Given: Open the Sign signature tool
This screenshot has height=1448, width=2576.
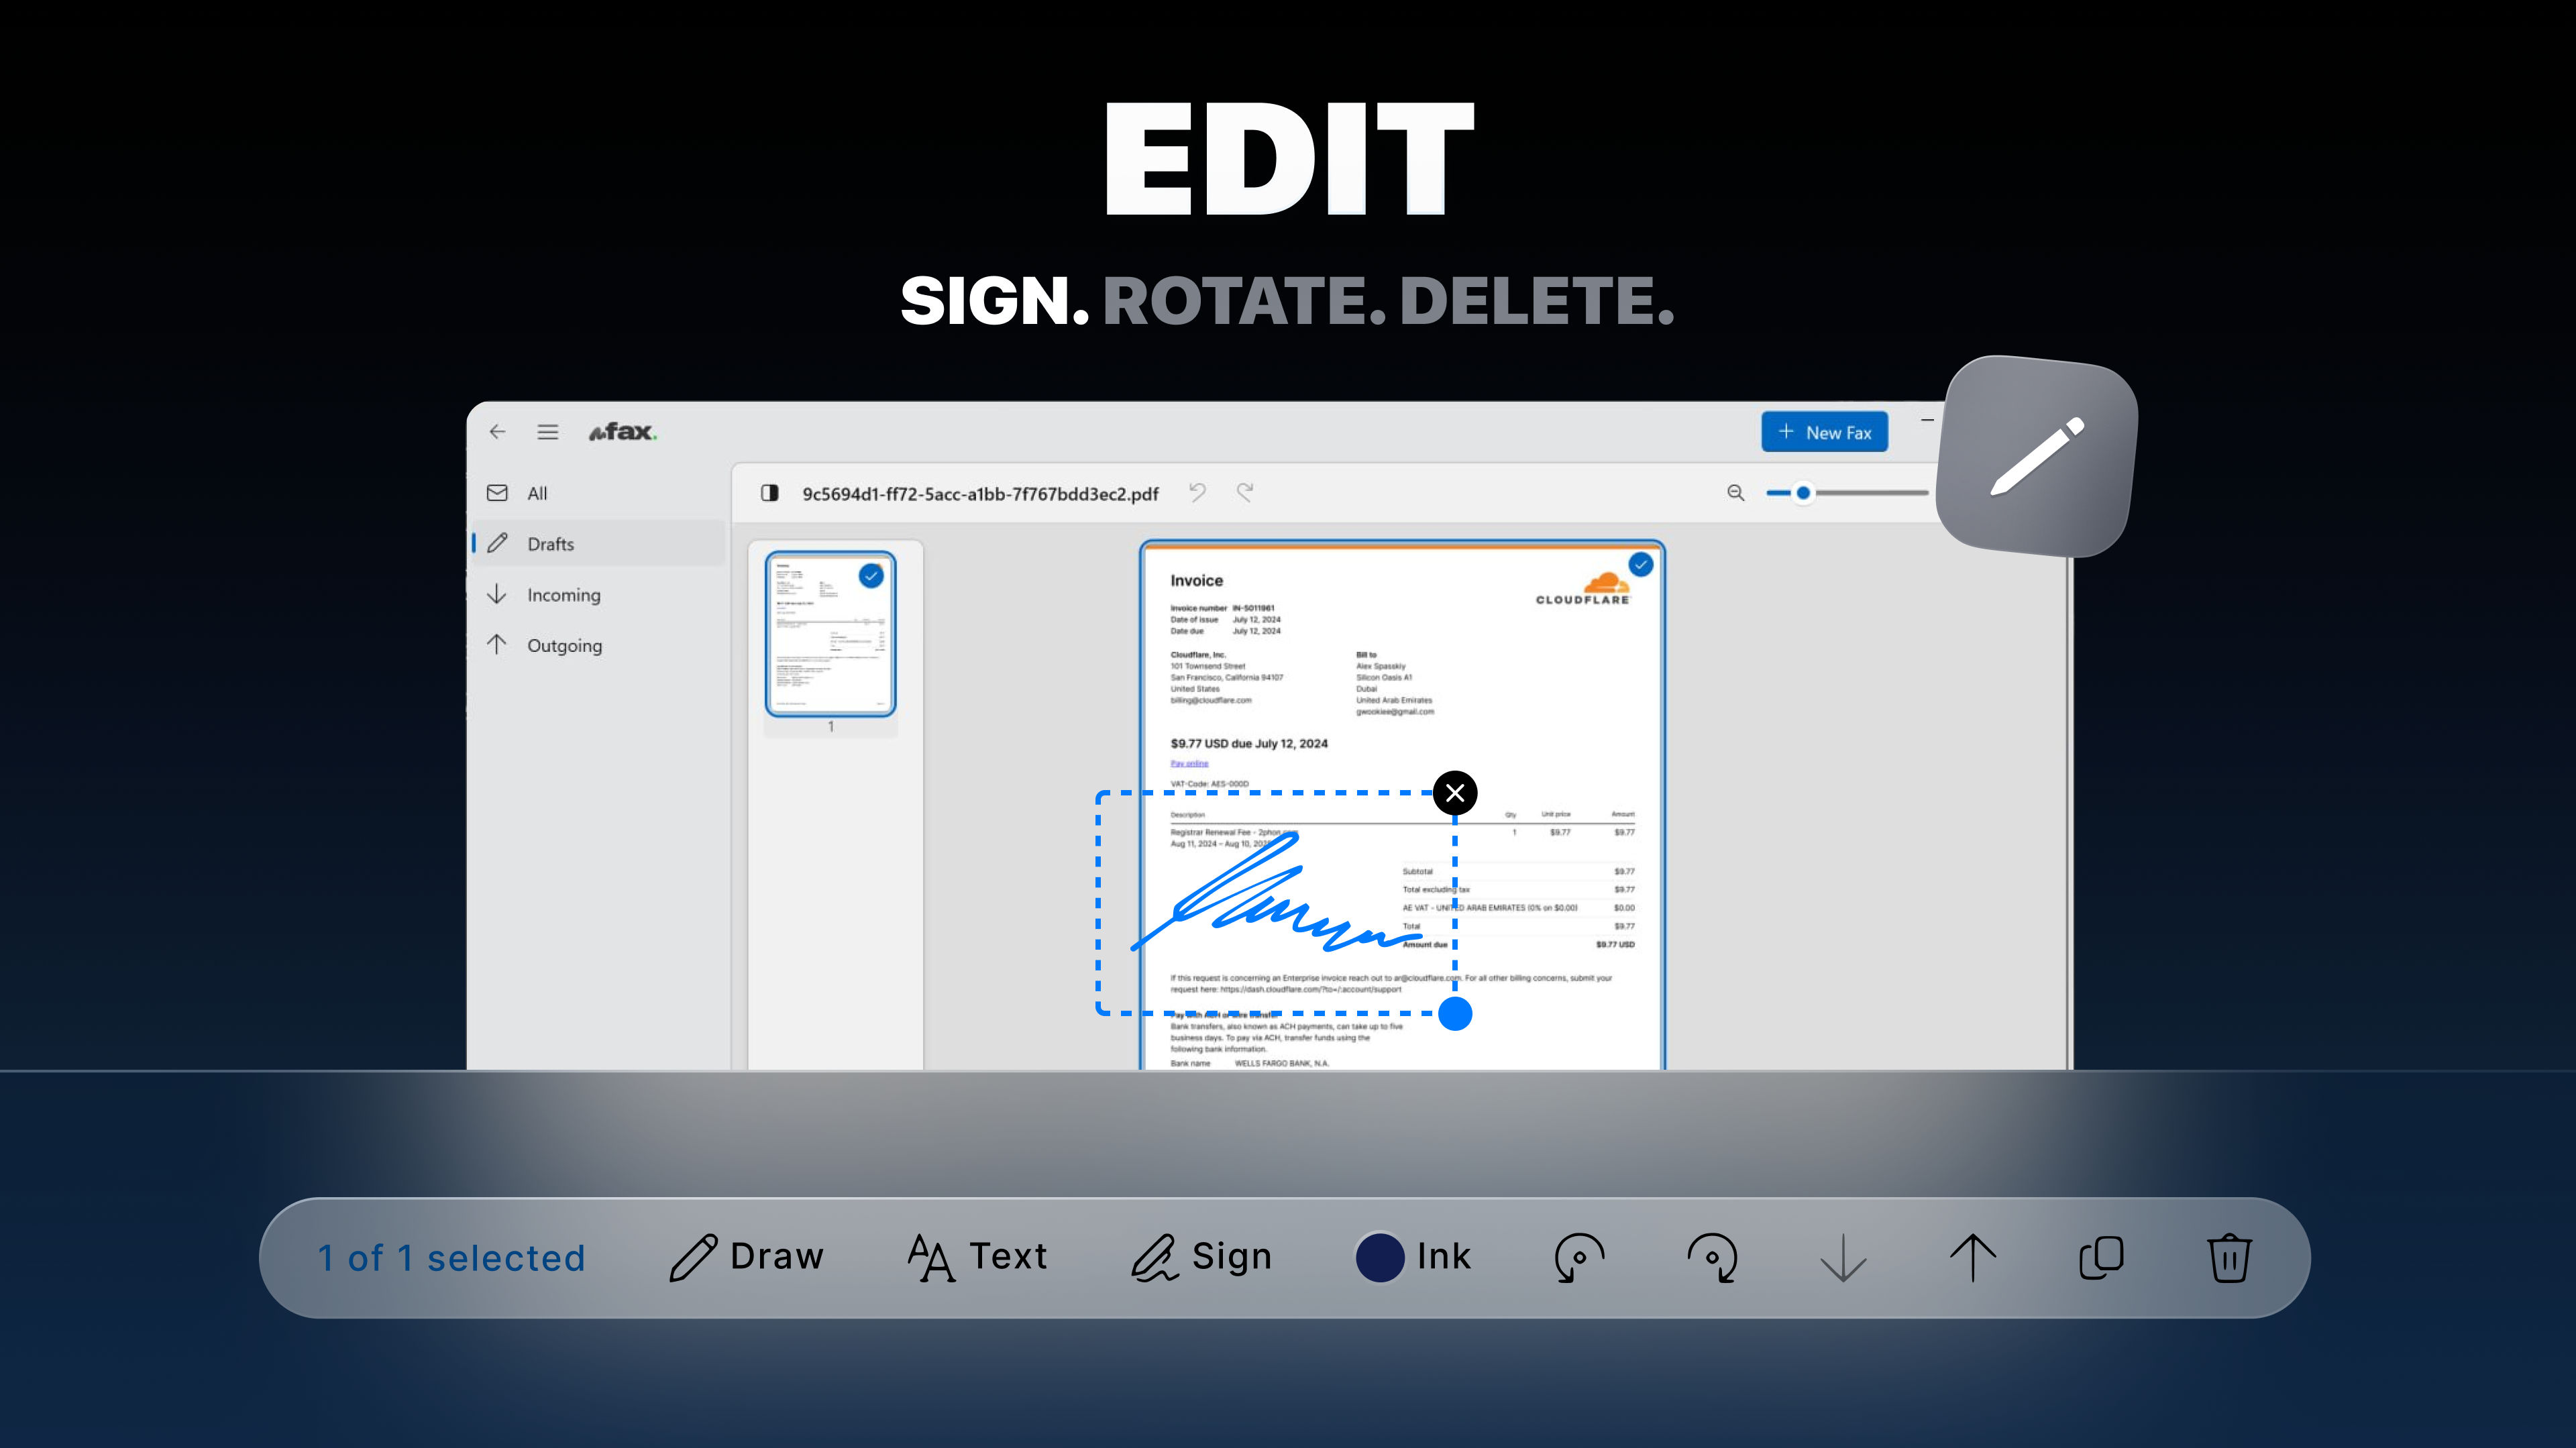Looking at the screenshot, I should [x=1201, y=1257].
